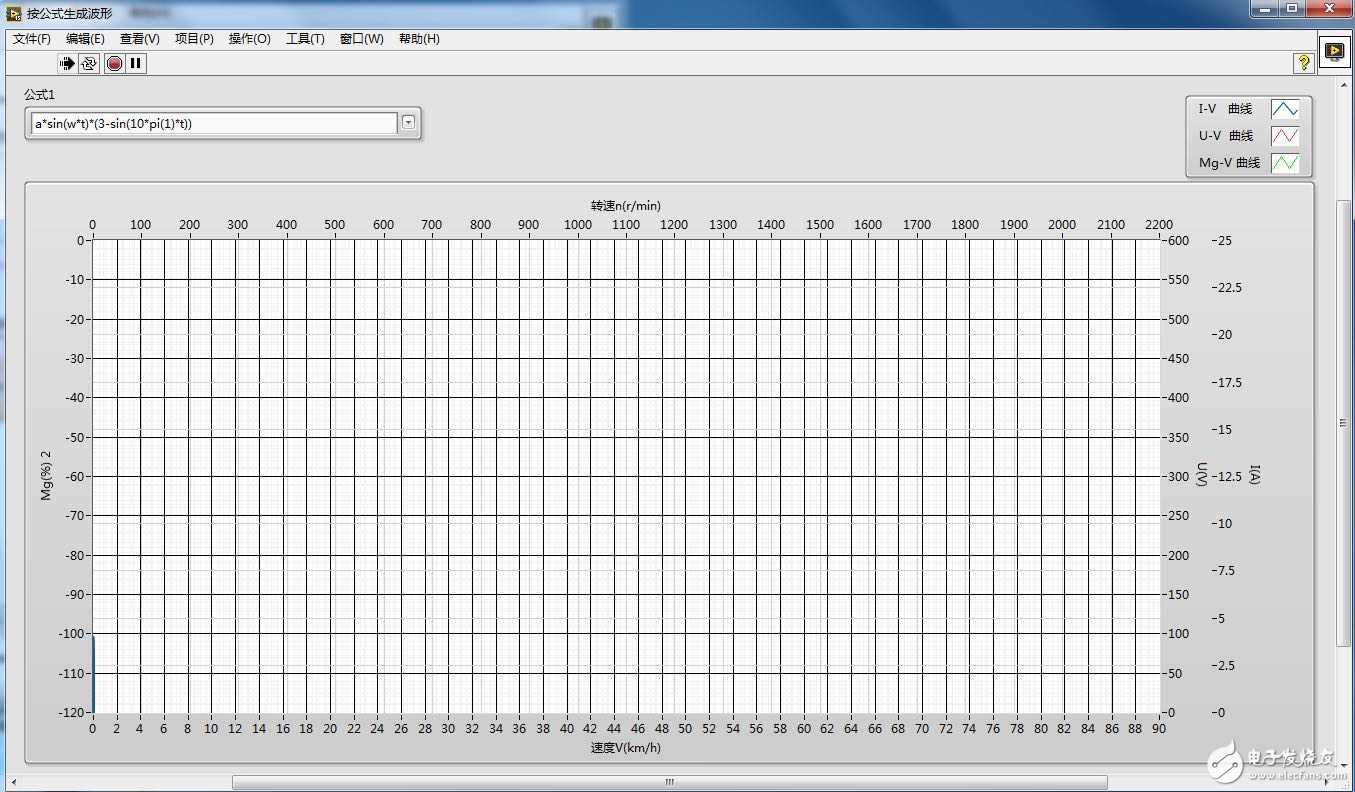Minimize the 按公式生成波形 window
Image resolution: width=1355 pixels, height=792 pixels.
pos(1264,9)
